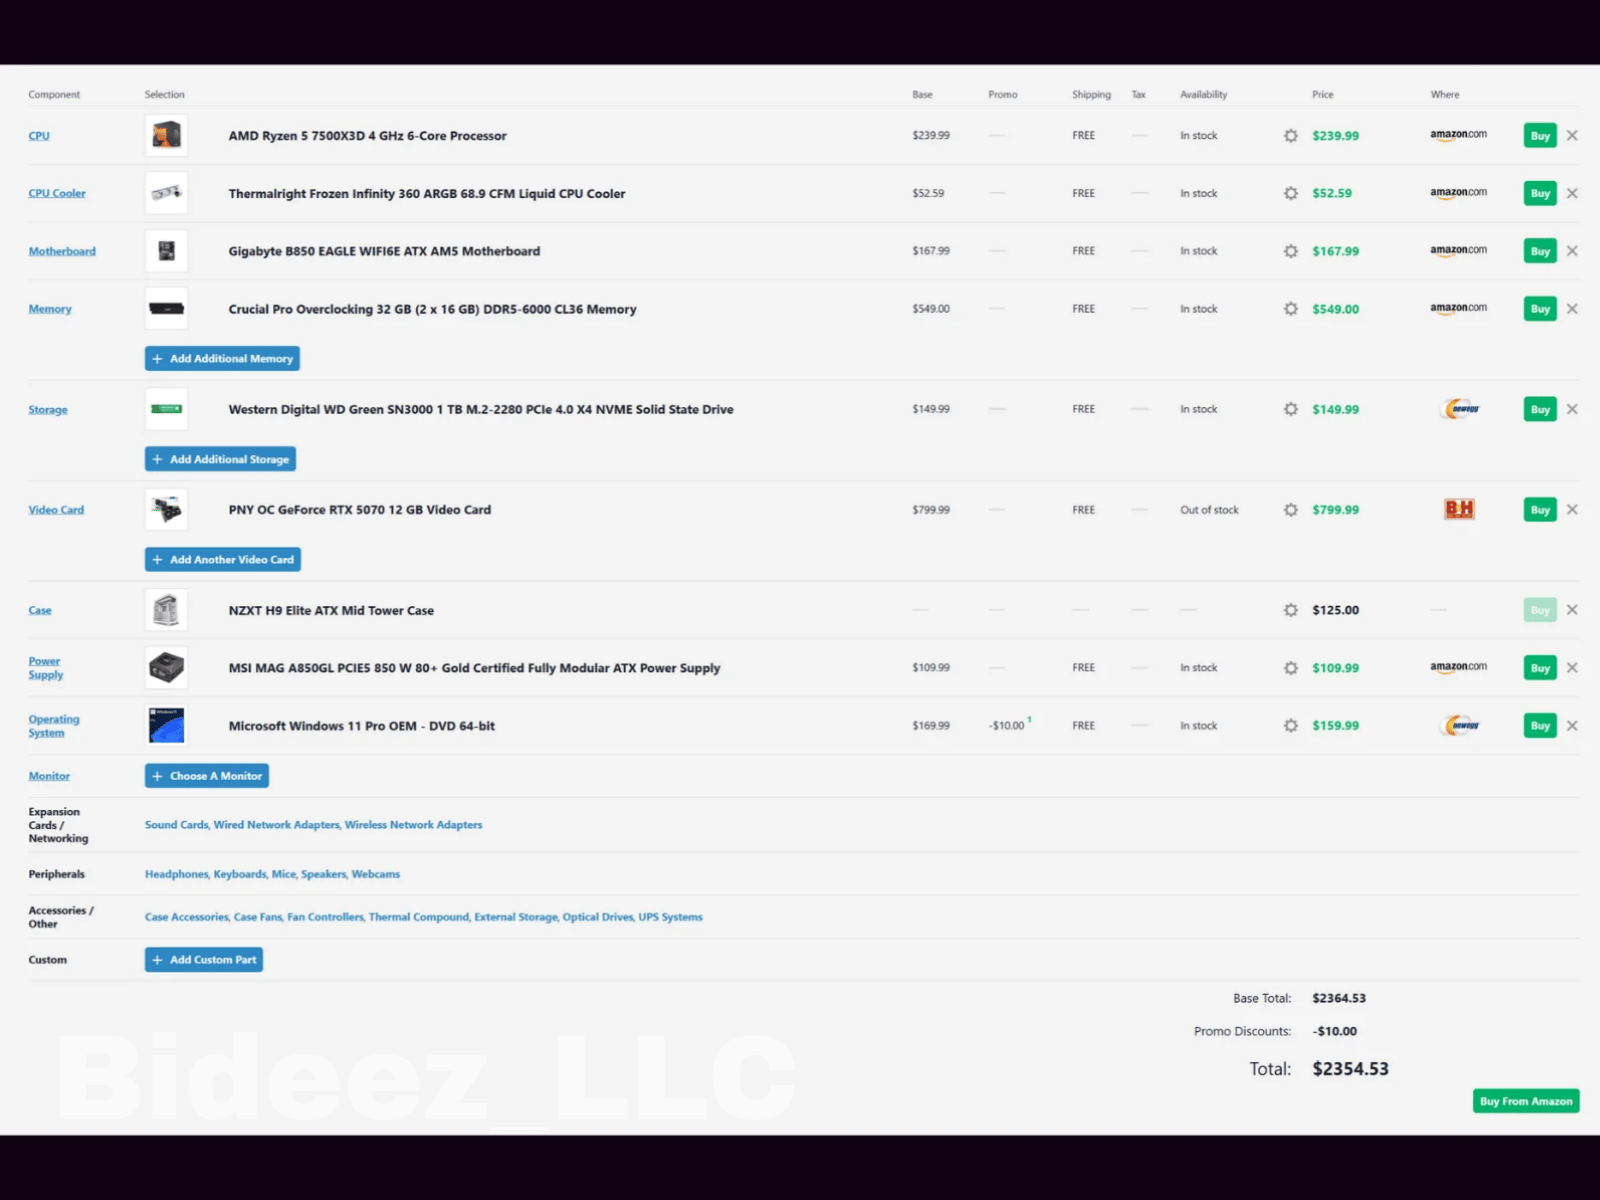Browse Keyboards in Peripherals
The width and height of the screenshot is (1600, 1200).
click(239, 874)
